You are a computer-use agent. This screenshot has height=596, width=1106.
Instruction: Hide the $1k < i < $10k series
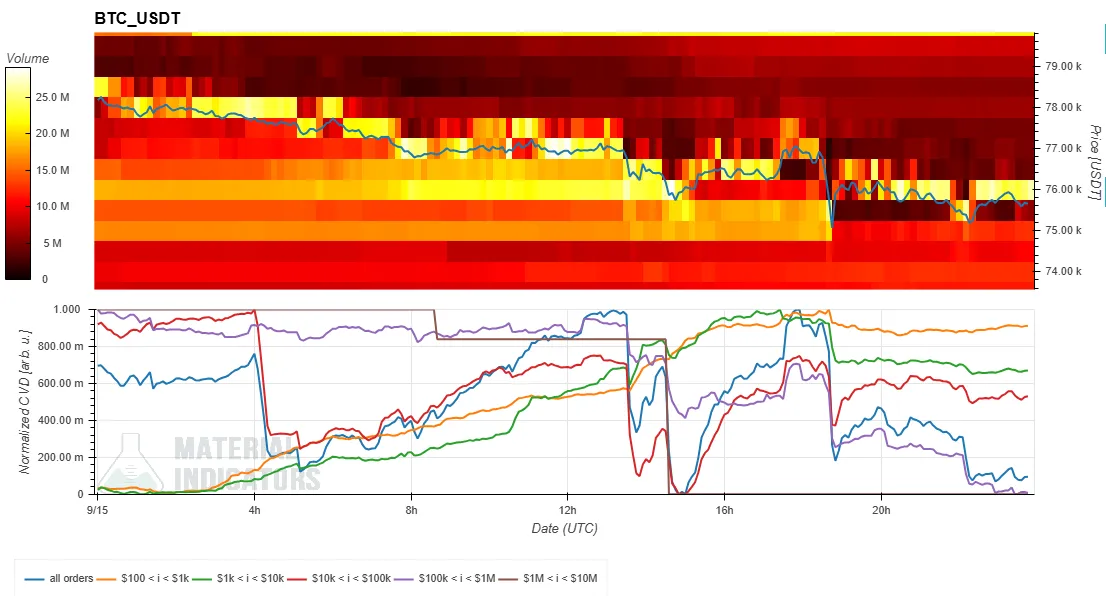pos(238,578)
